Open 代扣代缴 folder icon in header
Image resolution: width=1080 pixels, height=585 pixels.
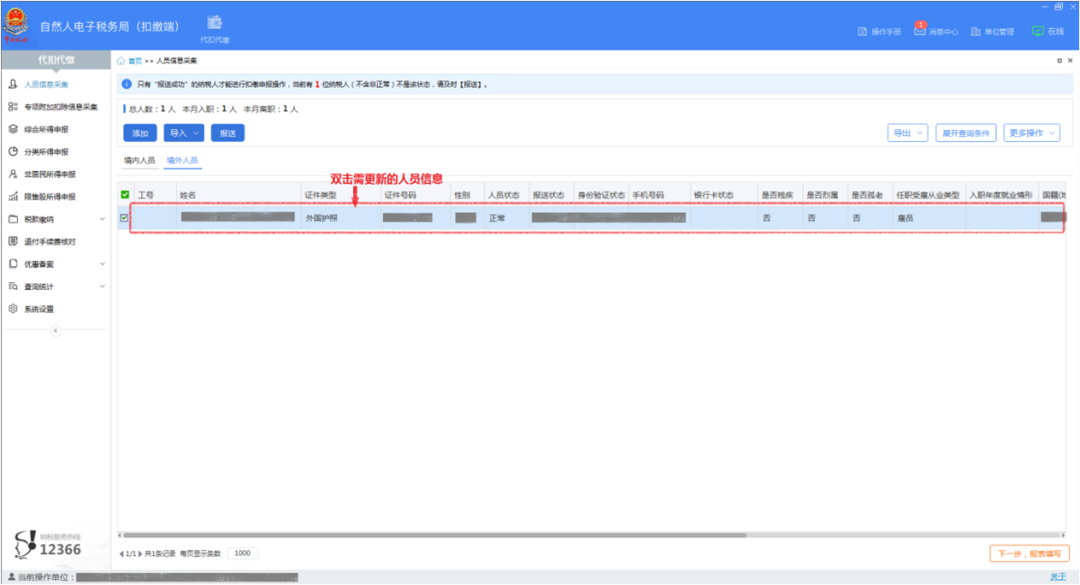point(215,23)
